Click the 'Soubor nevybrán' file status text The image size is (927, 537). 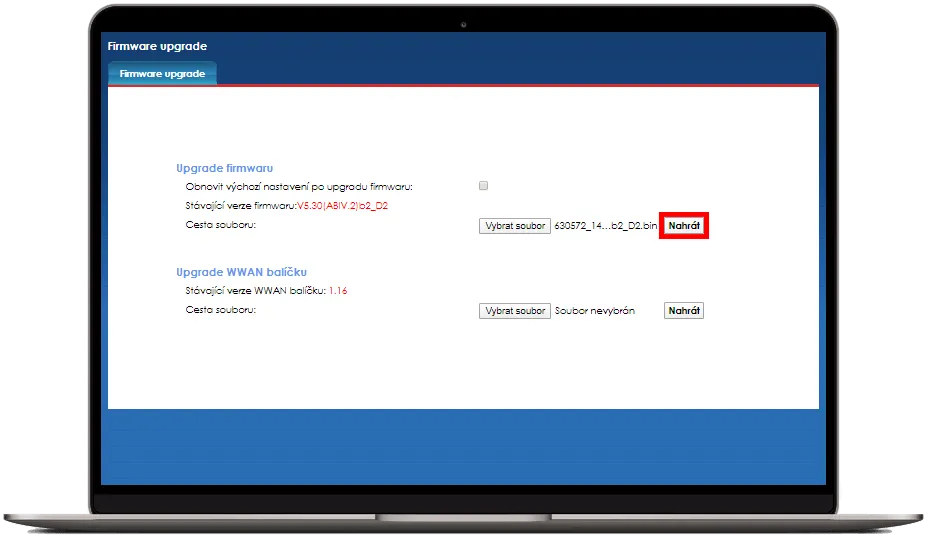pos(595,311)
